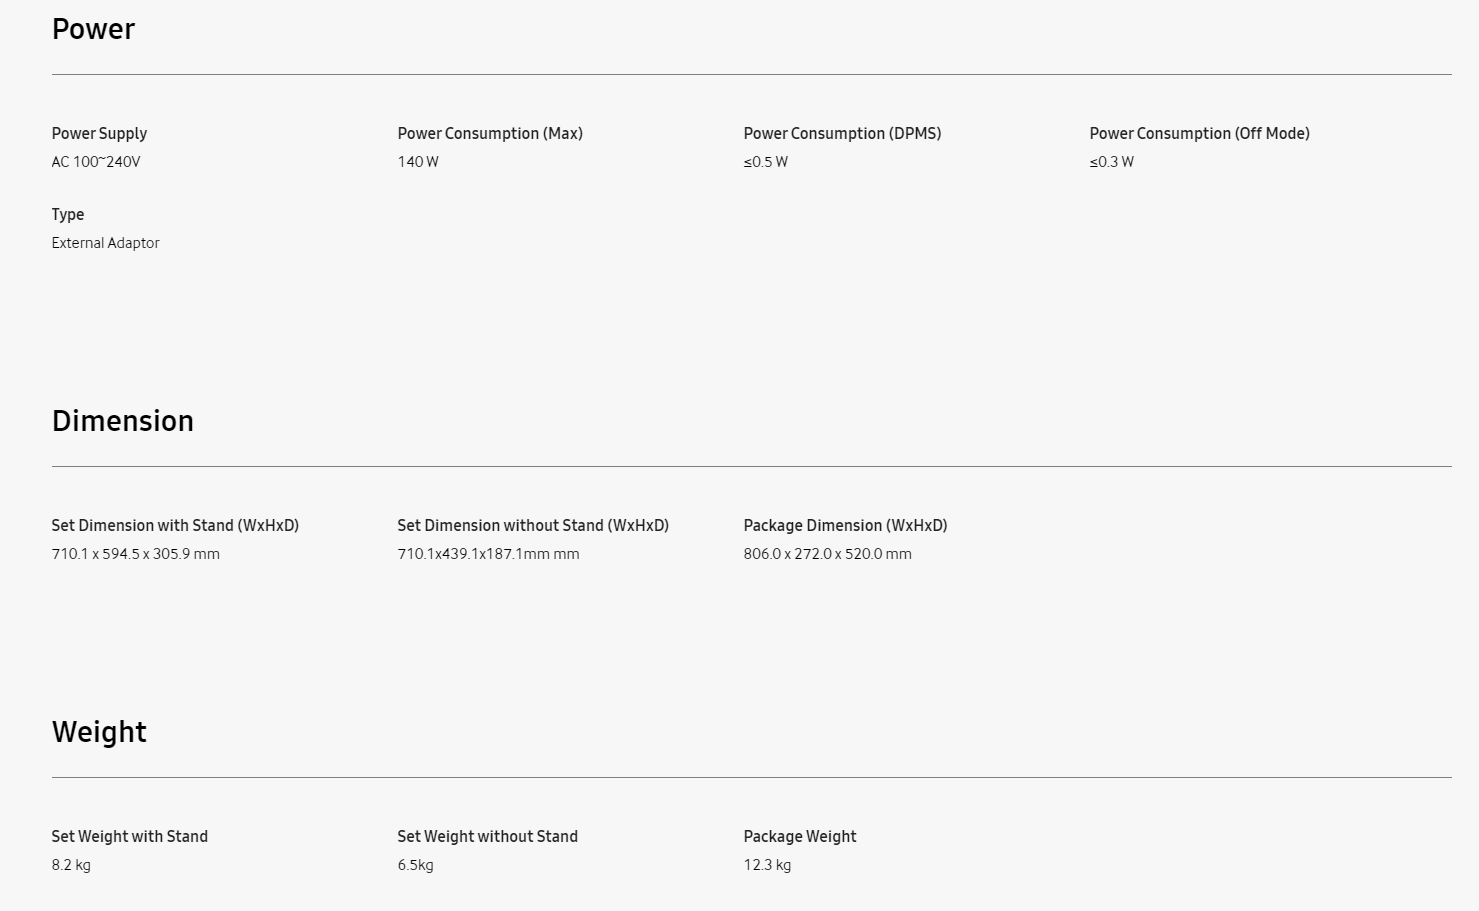Click the ≤0.5 W value
The height and width of the screenshot is (911, 1479).
766,162
